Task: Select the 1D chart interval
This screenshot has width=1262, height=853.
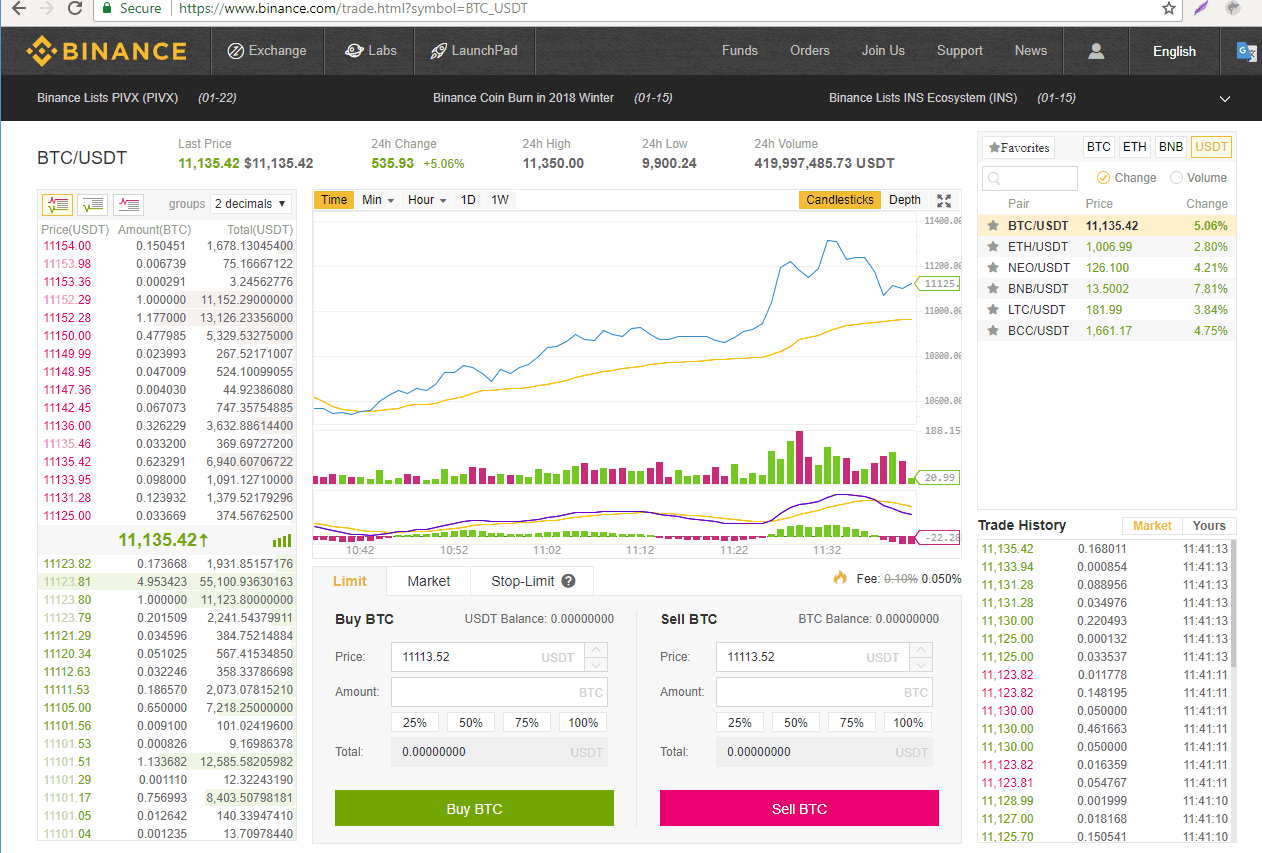Action: 468,200
